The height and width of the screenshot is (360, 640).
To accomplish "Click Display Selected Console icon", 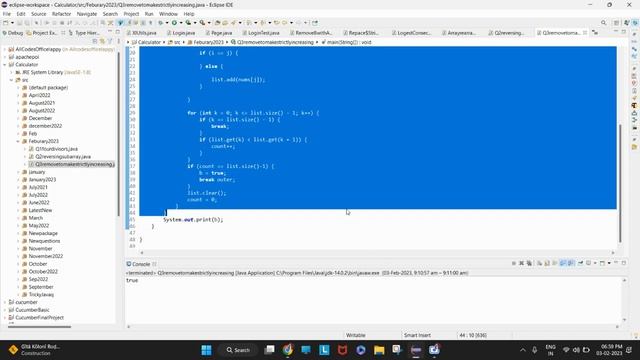I will tap(589, 263).
